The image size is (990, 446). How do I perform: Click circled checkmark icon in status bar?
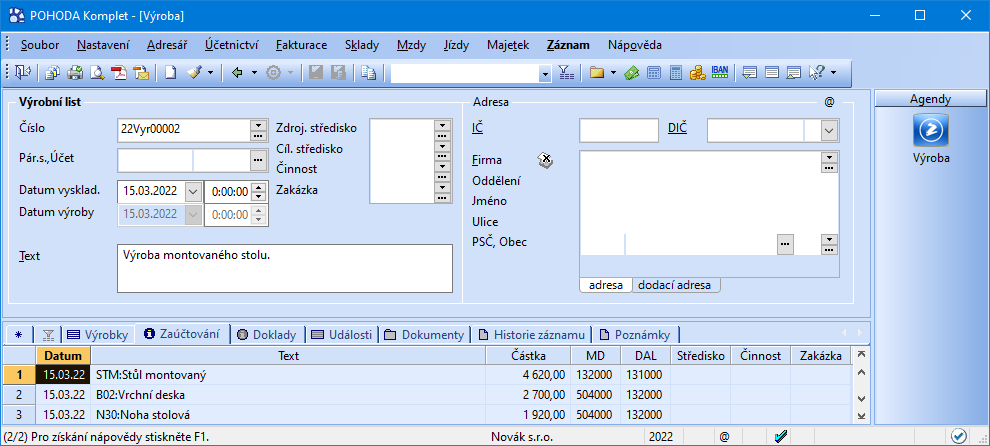tap(959, 436)
